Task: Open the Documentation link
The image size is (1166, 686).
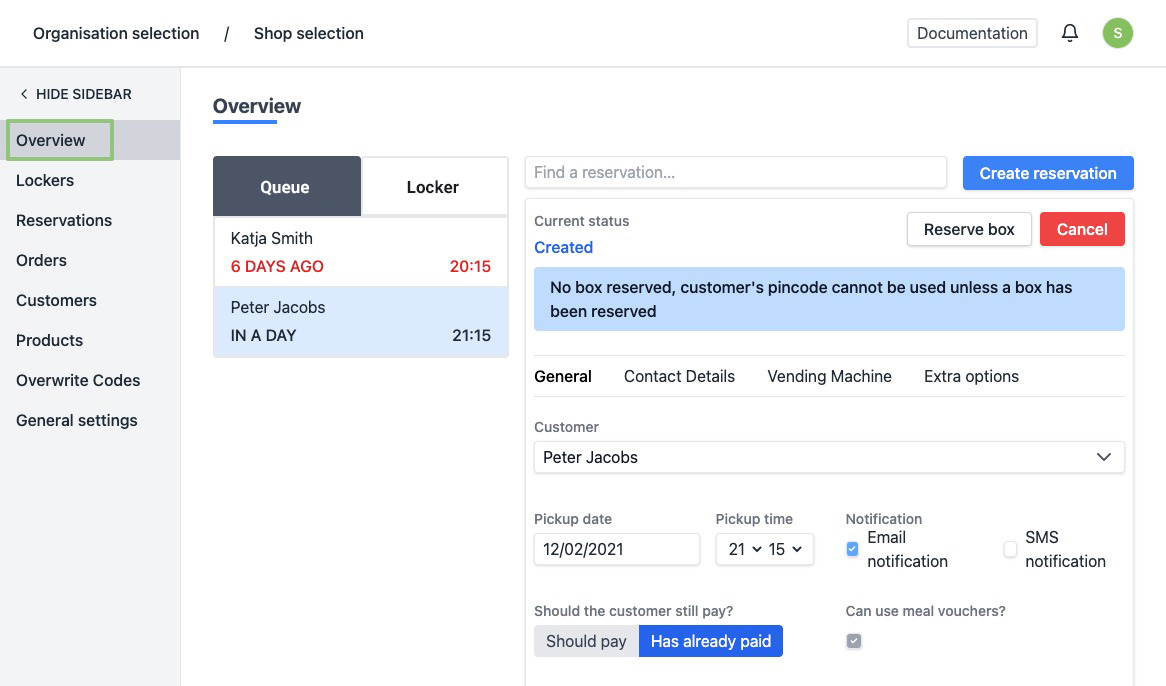Action: [x=971, y=33]
